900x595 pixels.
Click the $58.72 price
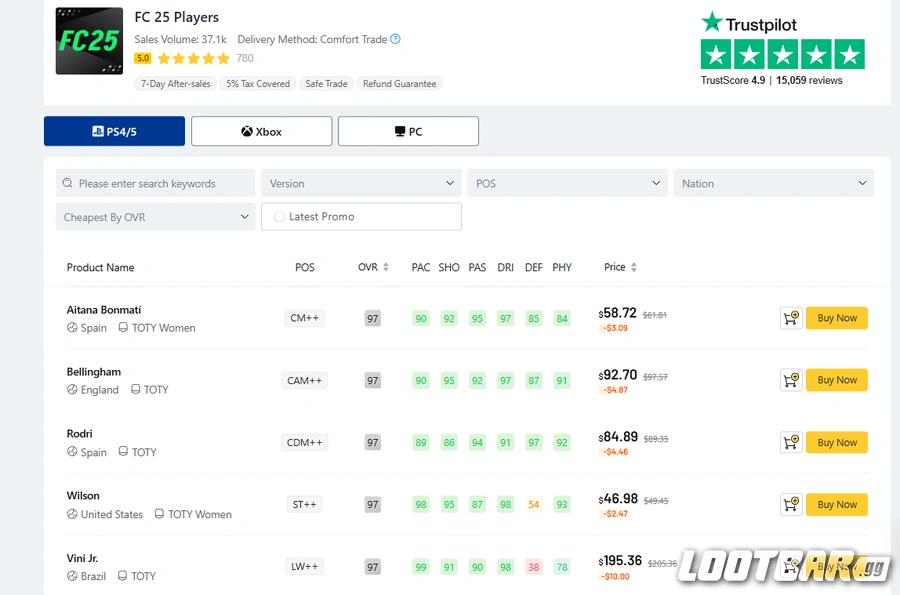618,313
